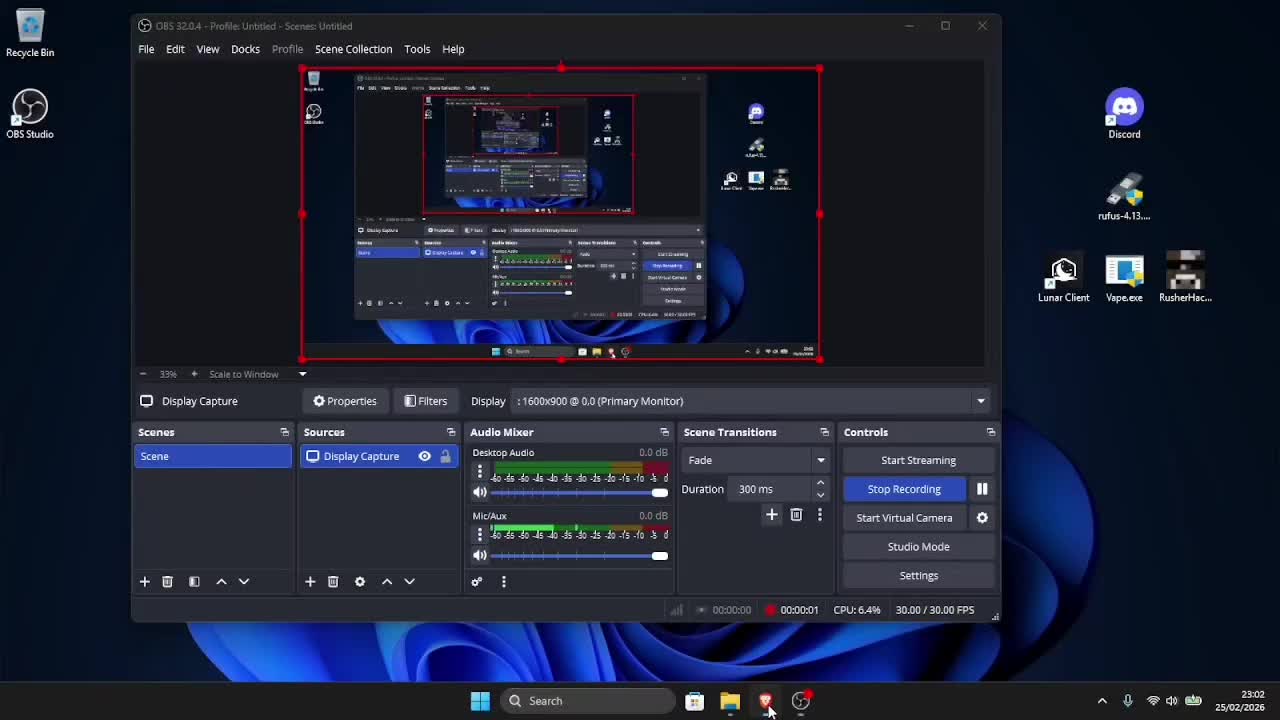Screen dimensions: 1280x720
Task: Enable Studio Mode
Action: [x=918, y=547]
